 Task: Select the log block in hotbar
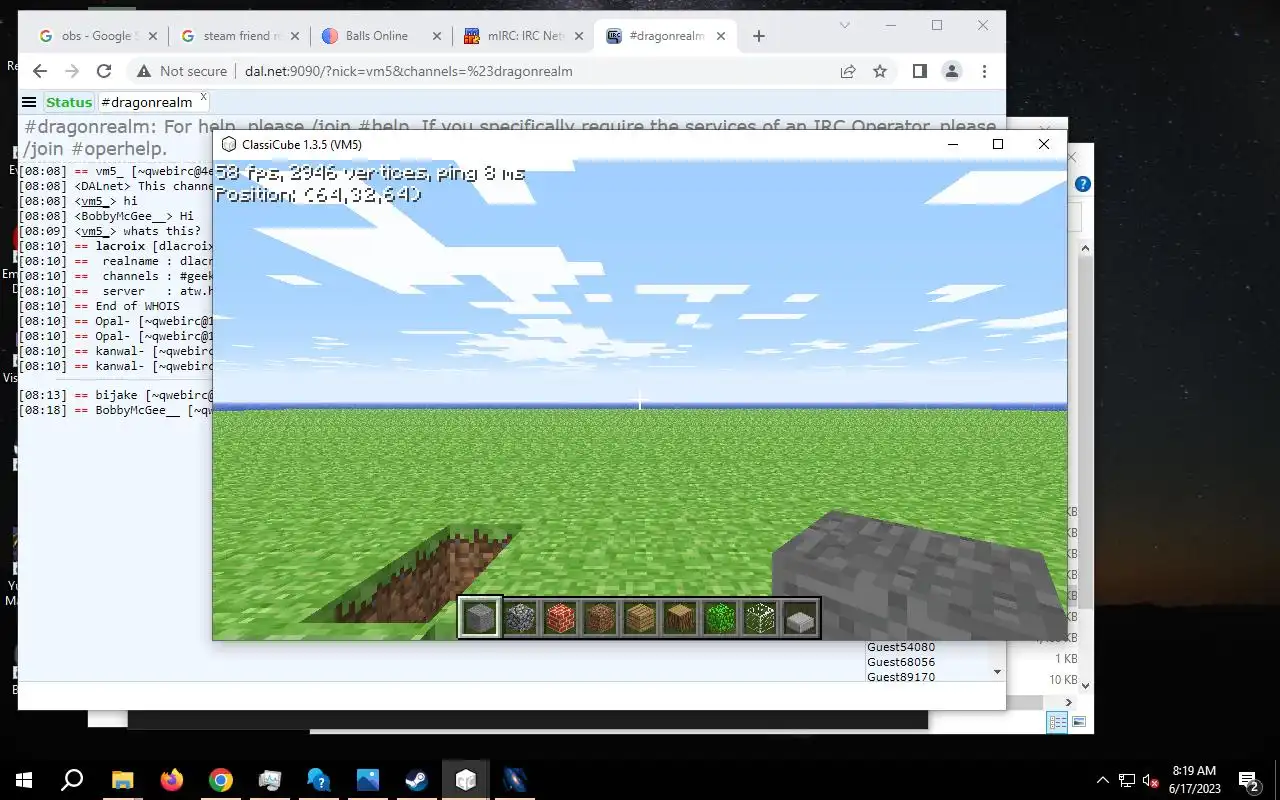pyautogui.click(x=680, y=618)
